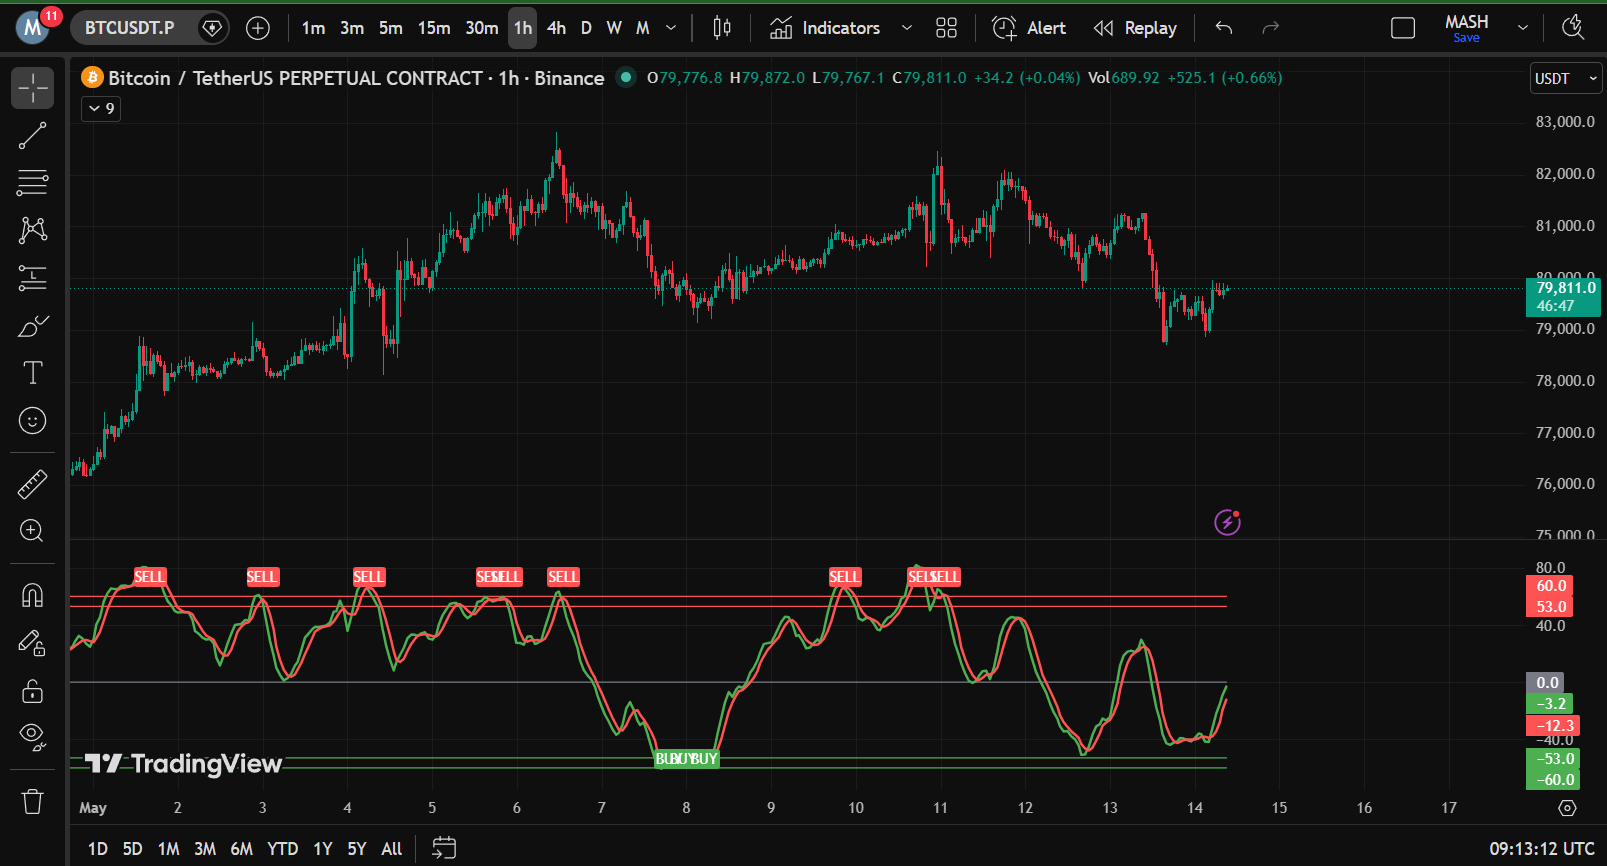Switch to the 30m timeframe

pos(482,28)
